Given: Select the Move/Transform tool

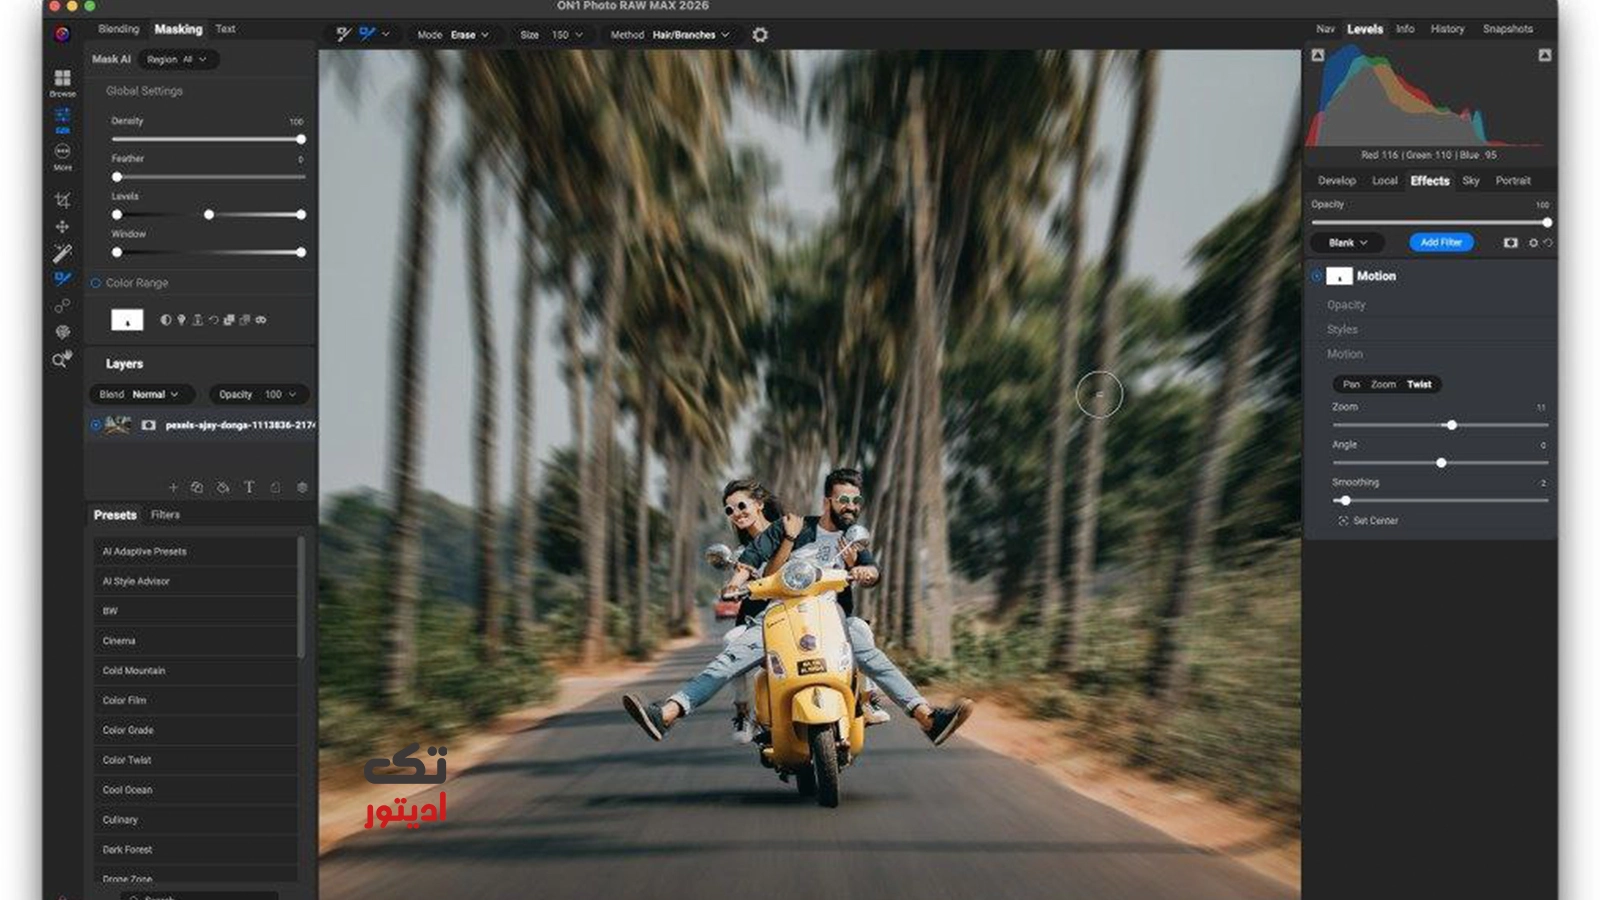Looking at the screenshot, I should [62, 227].
